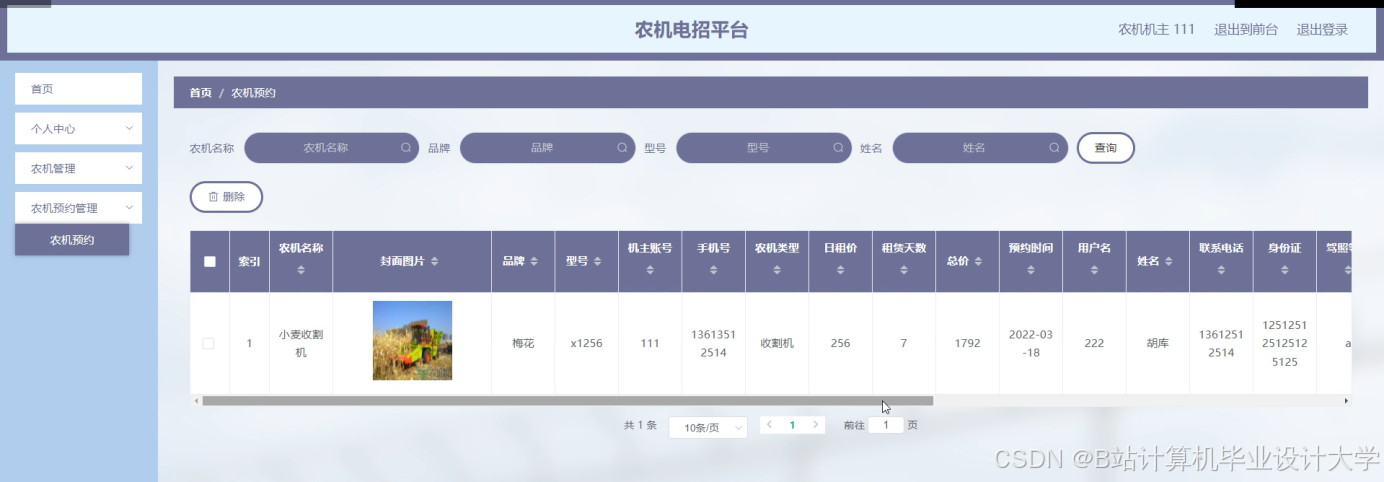Select 农机预约 submenu item

click(72, 240)
